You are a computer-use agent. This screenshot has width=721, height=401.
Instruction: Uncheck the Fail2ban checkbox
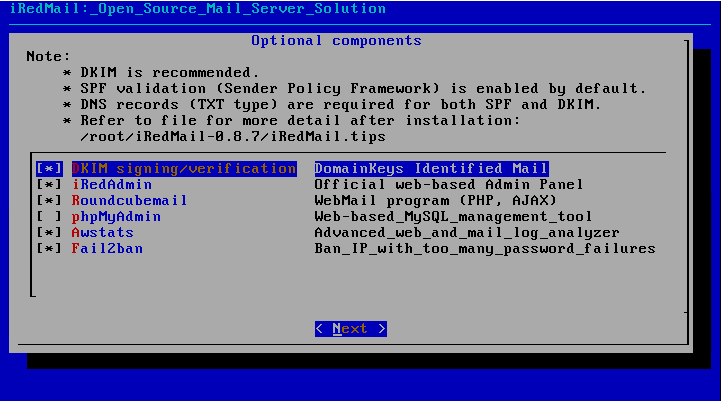click(49, 249)
